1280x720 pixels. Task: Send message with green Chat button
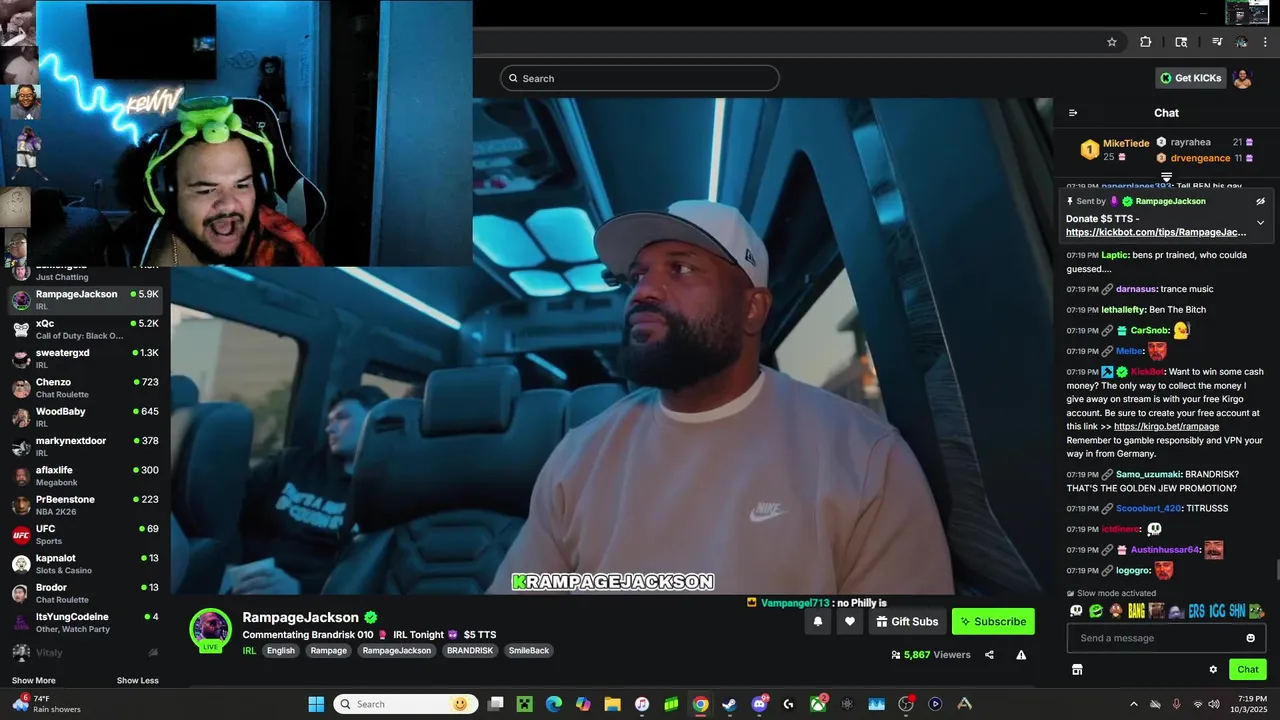(x=1248, y=669)
